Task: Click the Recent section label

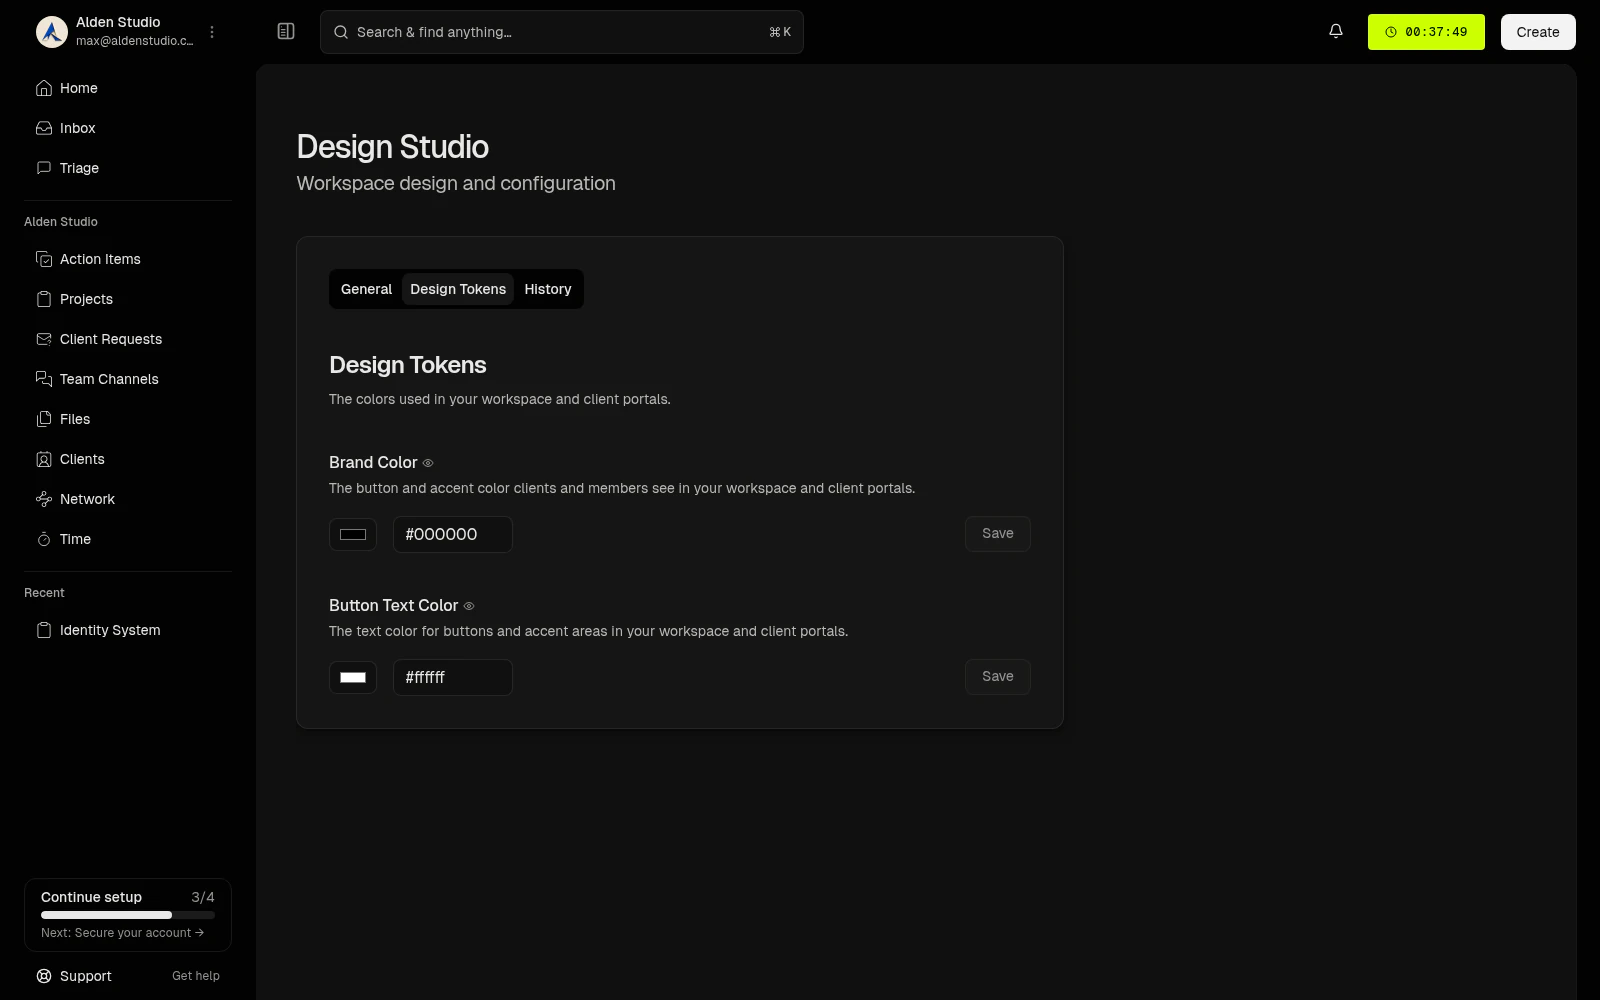Action: click(x=44, y=593)
